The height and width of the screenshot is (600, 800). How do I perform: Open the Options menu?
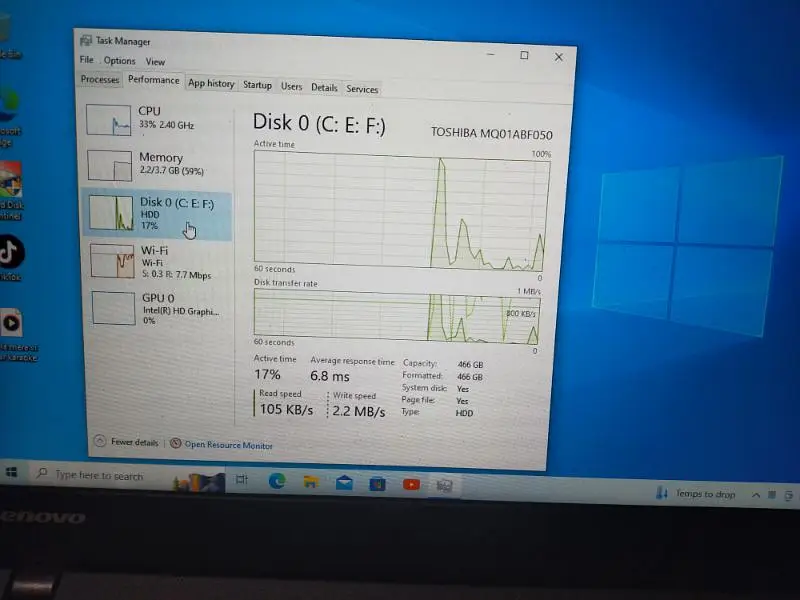[119, 61]
